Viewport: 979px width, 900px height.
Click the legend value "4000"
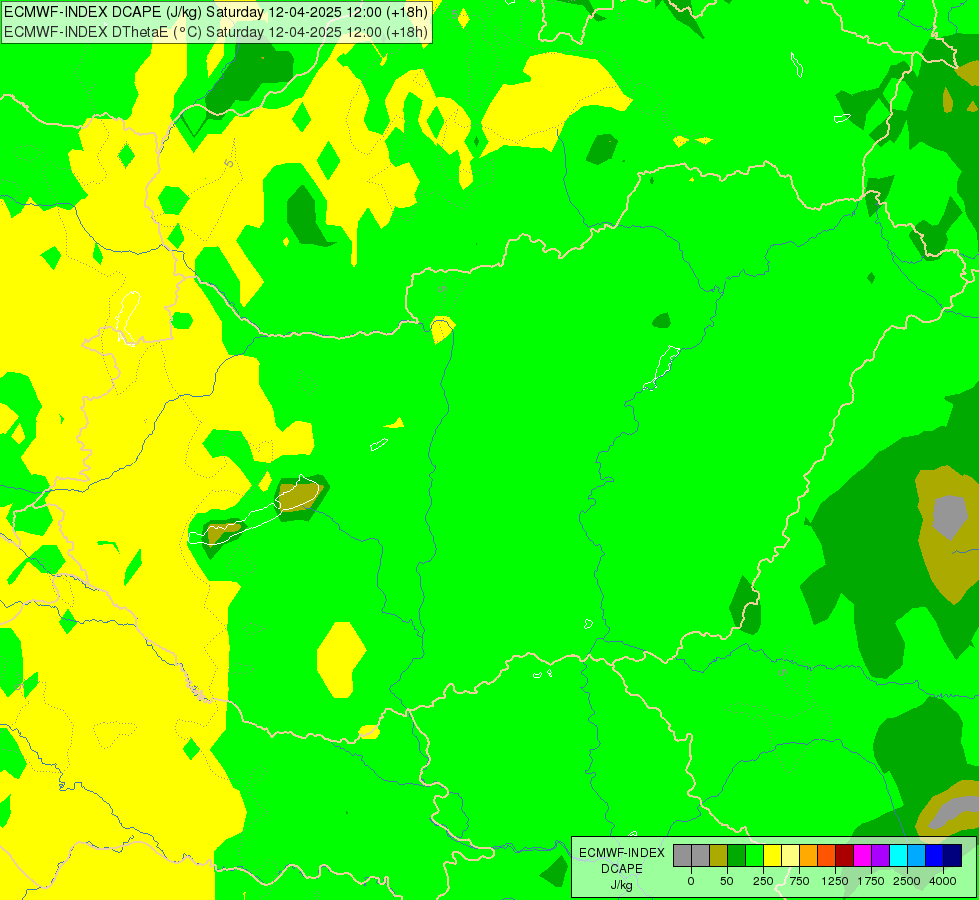coord(943,881)
